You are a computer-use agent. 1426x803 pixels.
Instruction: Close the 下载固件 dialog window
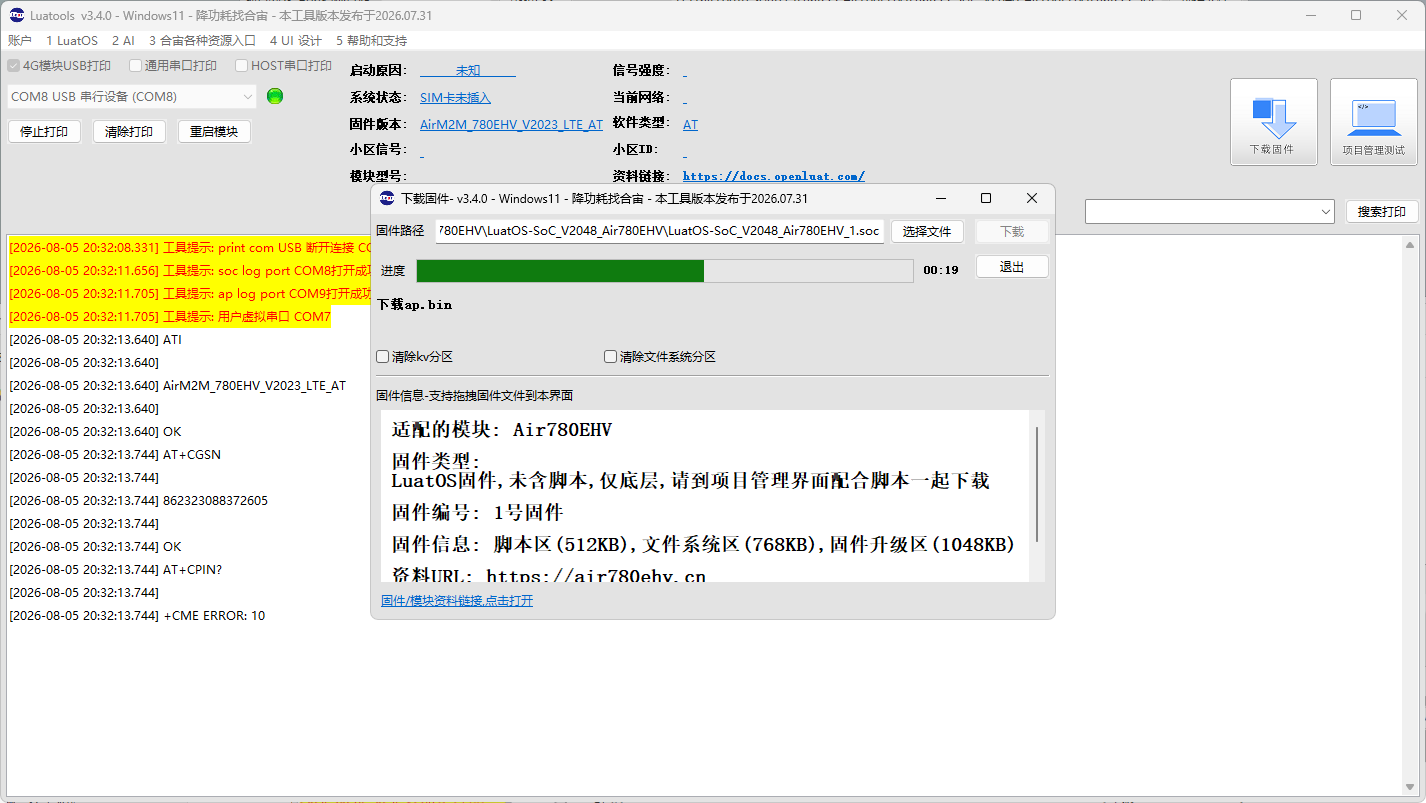[1032, 198]
